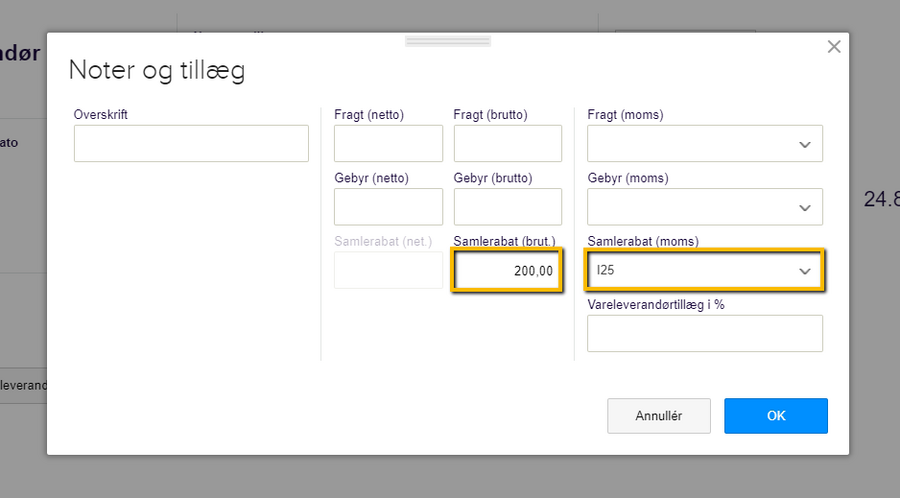Image resolution: width=900 pixels, height=498 pixels.
Task: Focus the Fragt (brutto) field
Action: [x=507, y=143]
